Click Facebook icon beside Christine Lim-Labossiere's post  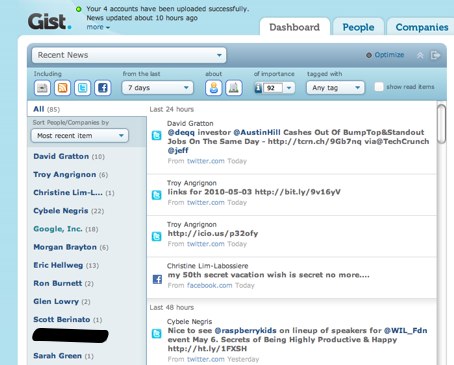(x=157, y=279)
